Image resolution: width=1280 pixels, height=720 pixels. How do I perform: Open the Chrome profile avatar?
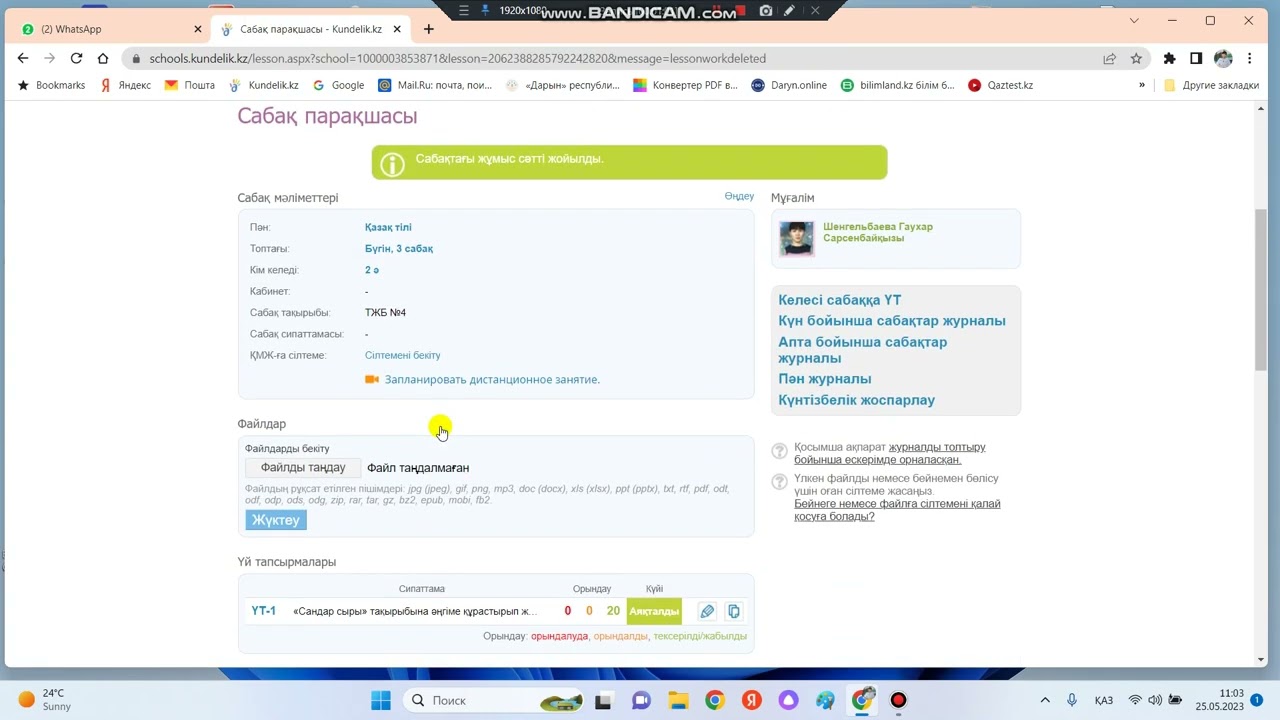[1223, 58]
